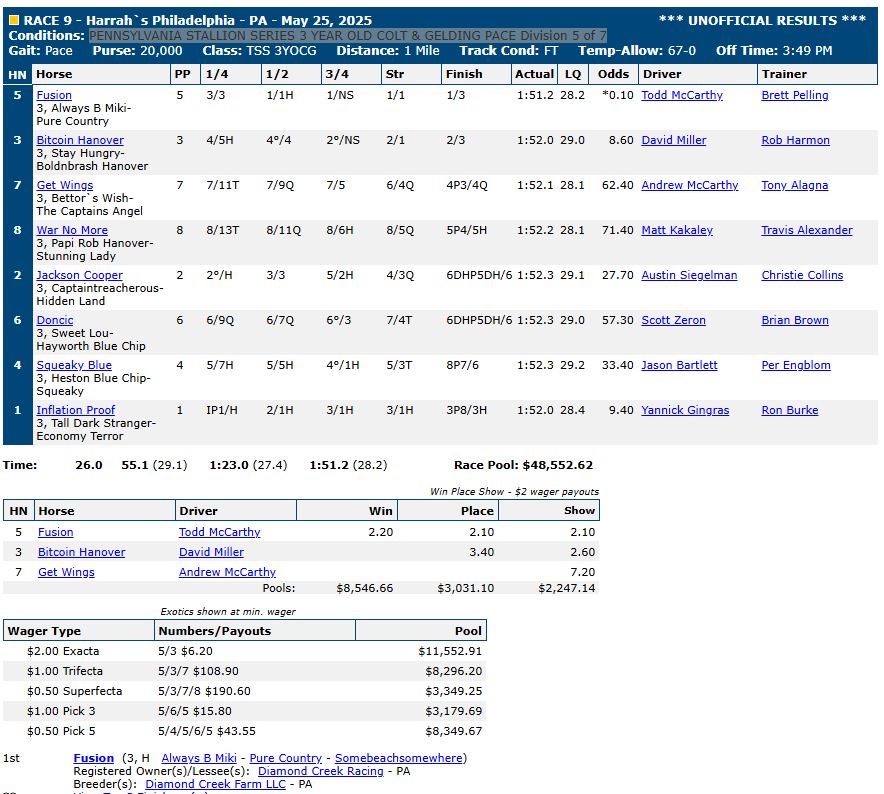Click the yellow square icon beside RACE 9
This screenshot has width=884, height=794.
[14, 21]
